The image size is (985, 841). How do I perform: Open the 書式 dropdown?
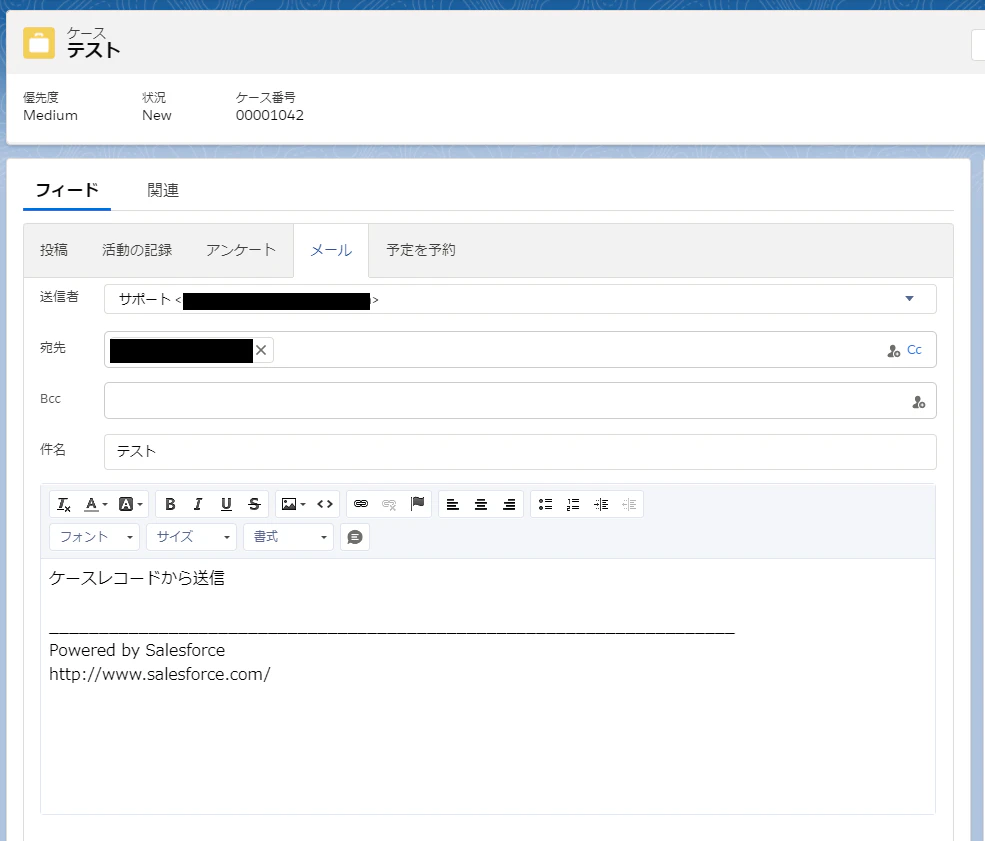pos(288,537)
